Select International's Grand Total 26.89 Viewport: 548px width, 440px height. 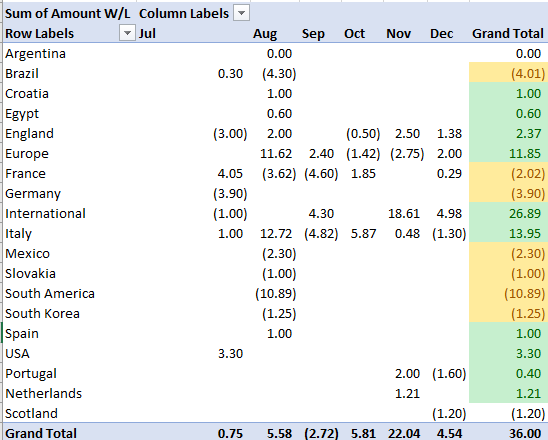(525, 213)
